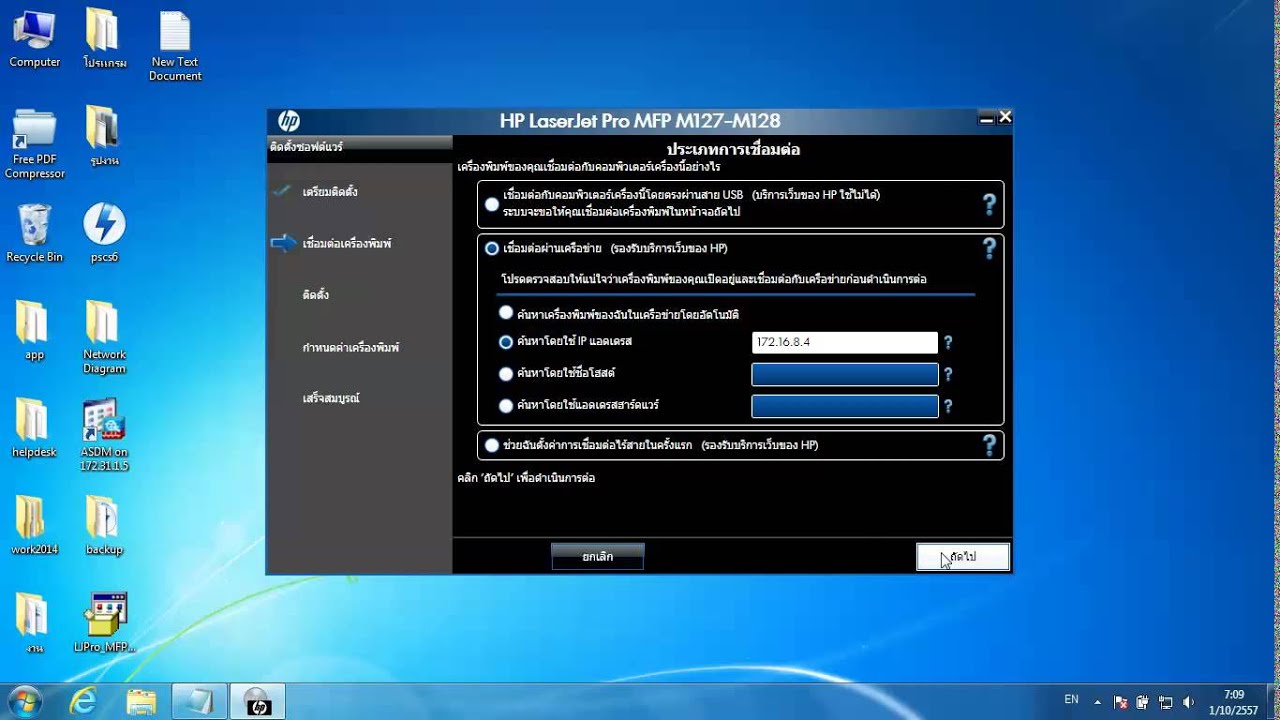Click เสร็จสมบูรณ์ step in sidebar
Screen dimensions: 1280x720
click(x=331, y=398)
